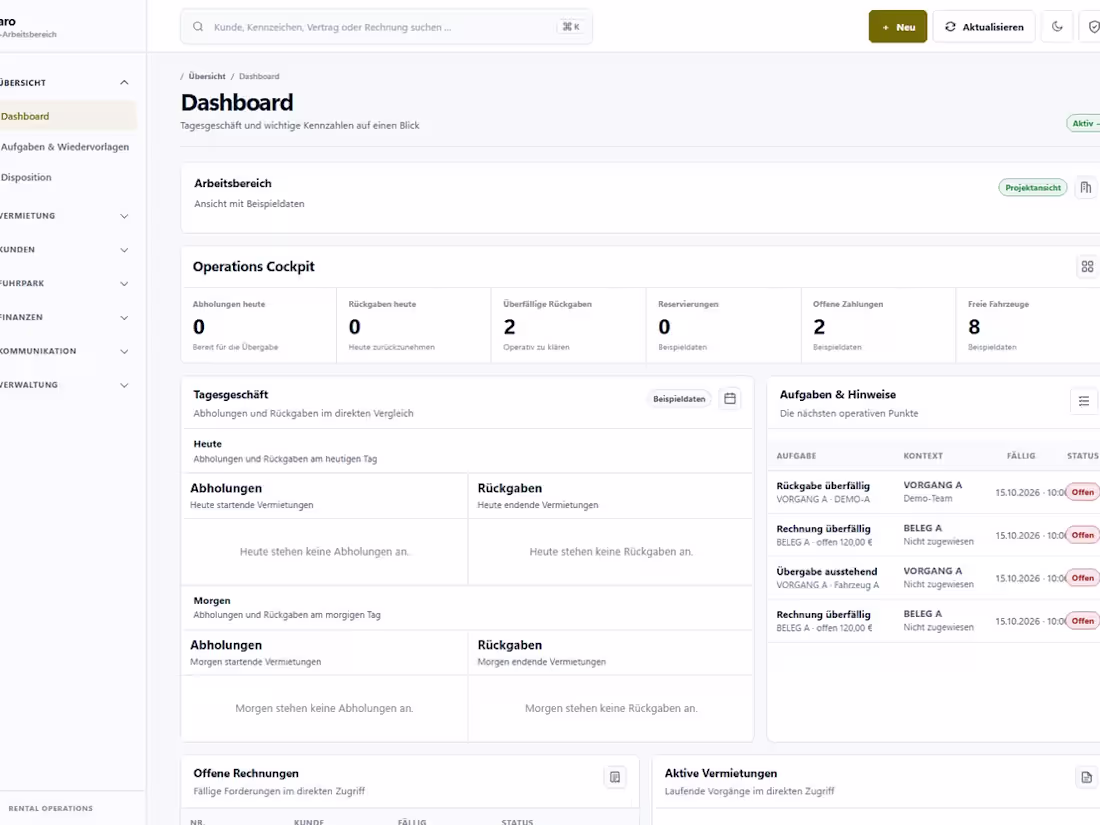The width and height of the screenshot is (1100, 825).
Task: Click Offen status of Rückgabe überfällig
Action: coord(1082,492)
